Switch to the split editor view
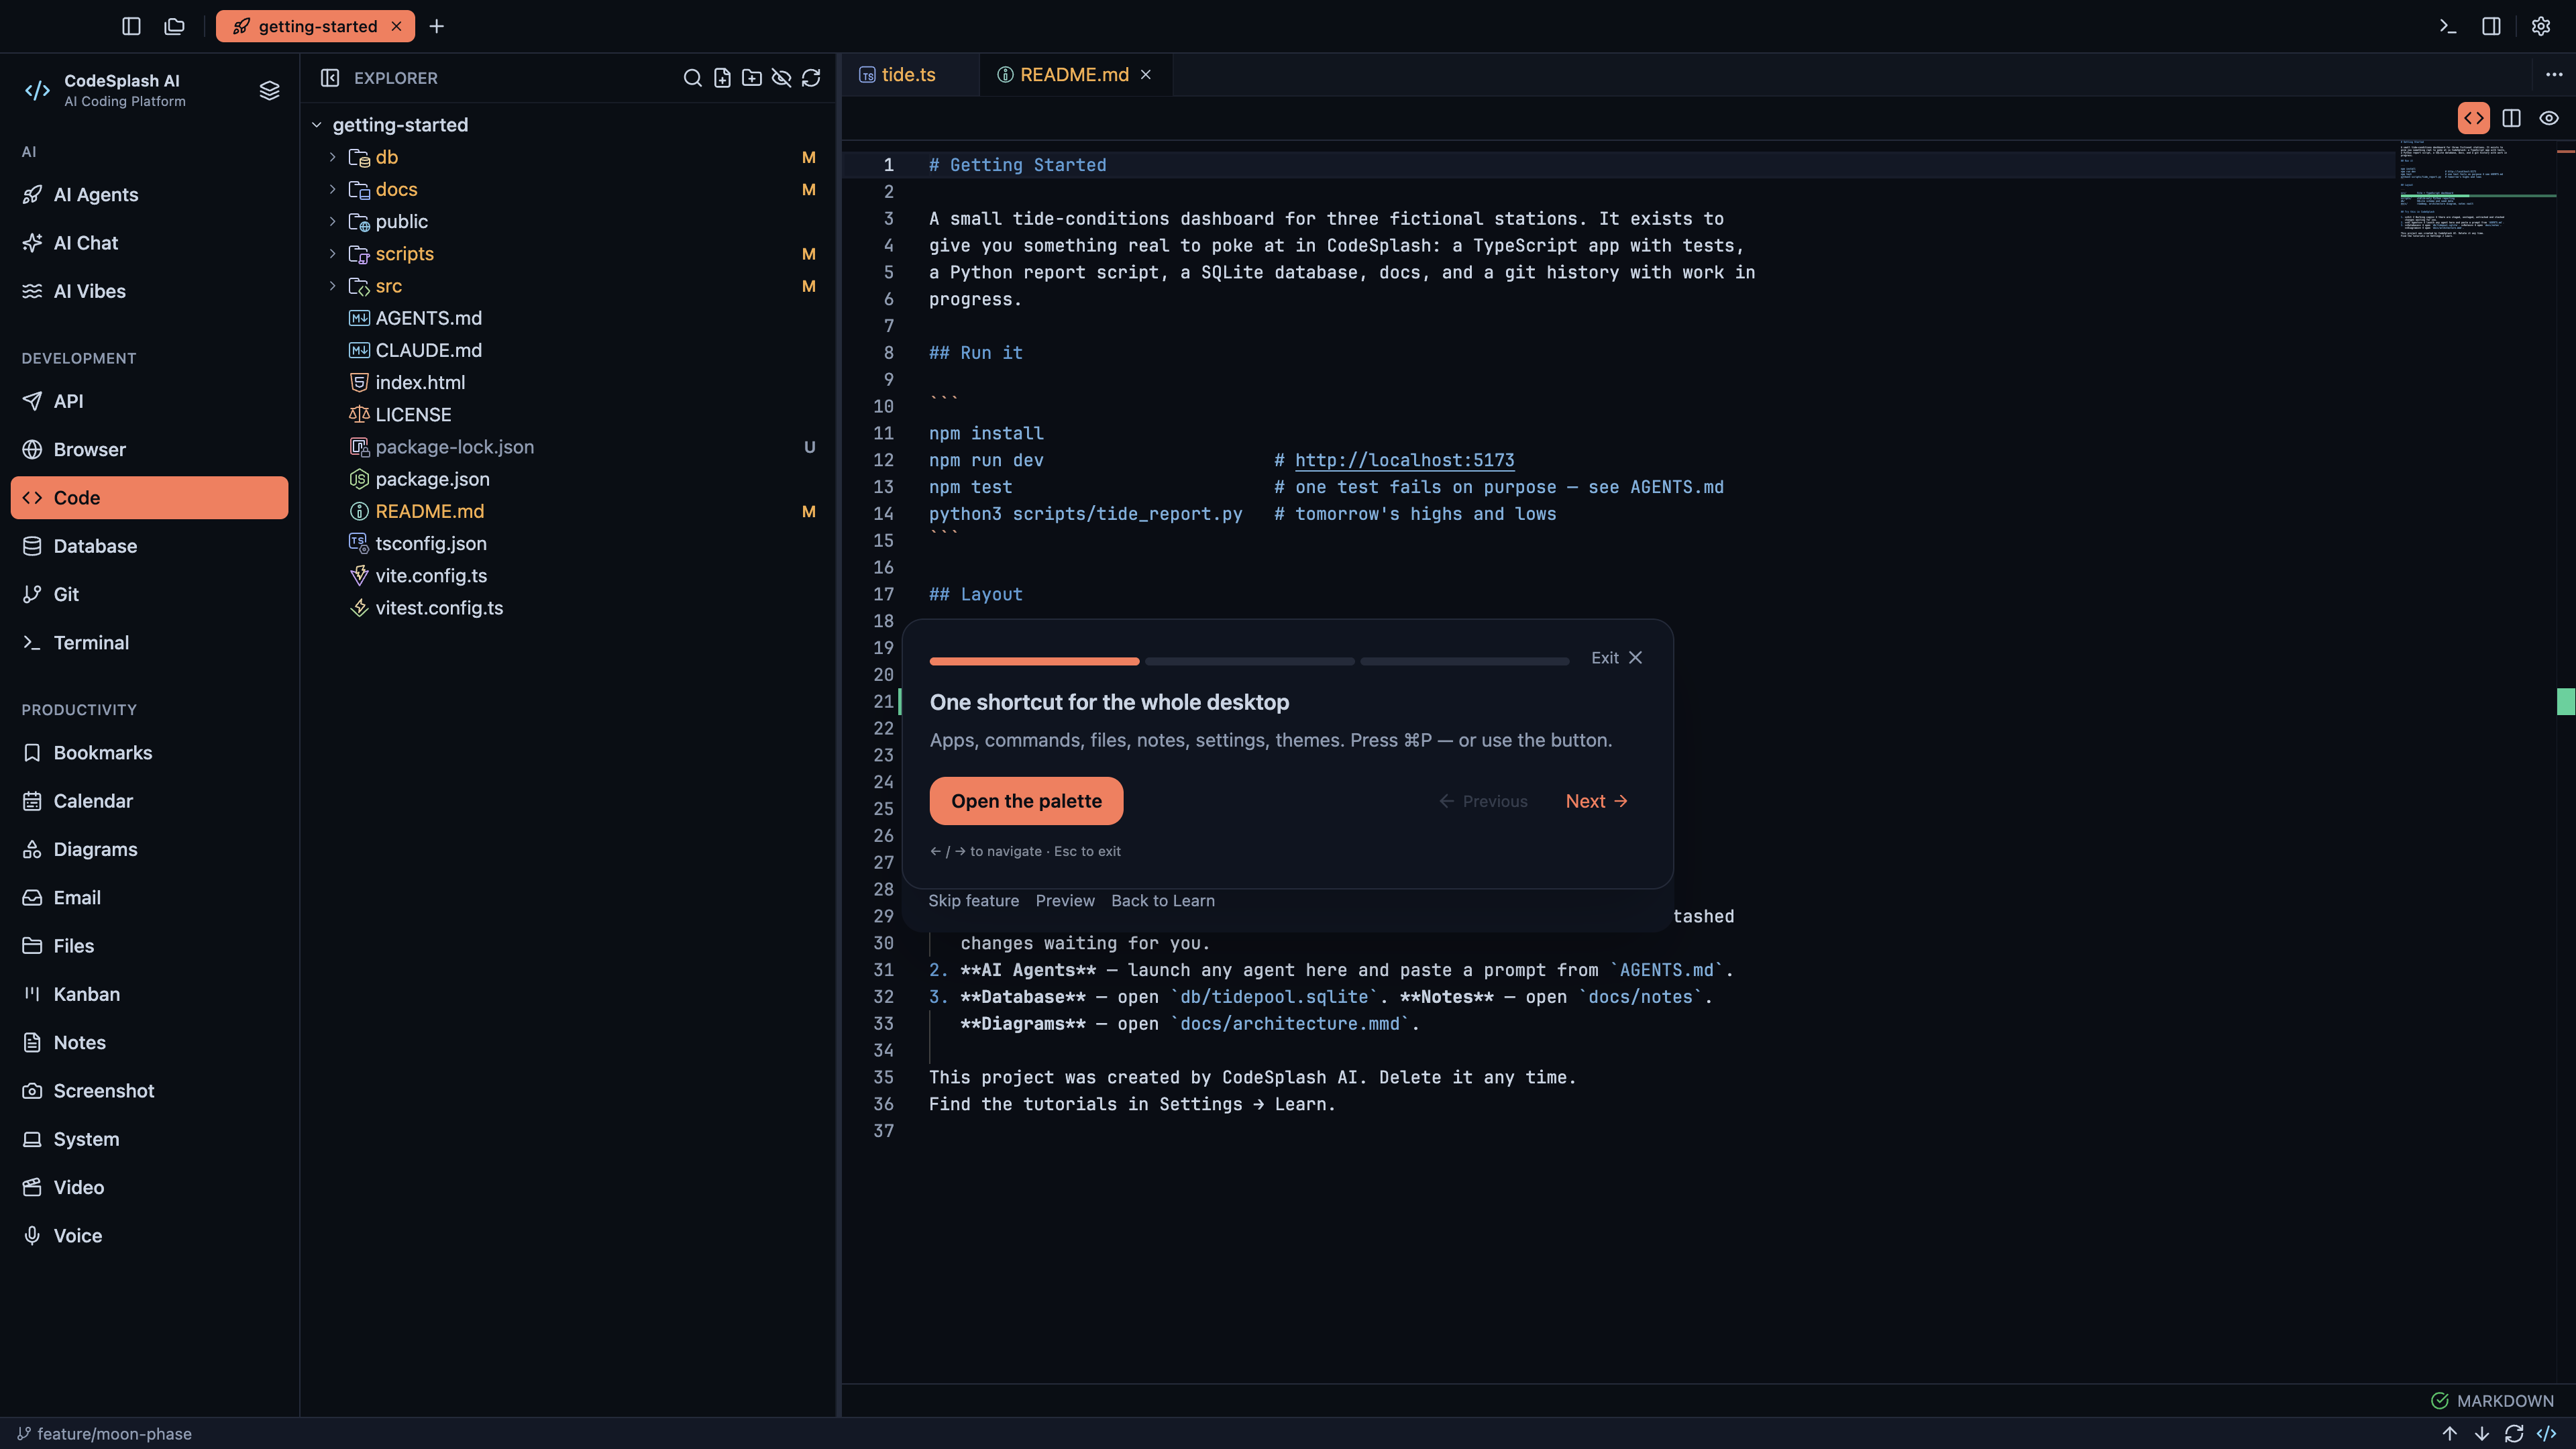Viewport: 2576px width, 1449px height. coord(2511,118)
